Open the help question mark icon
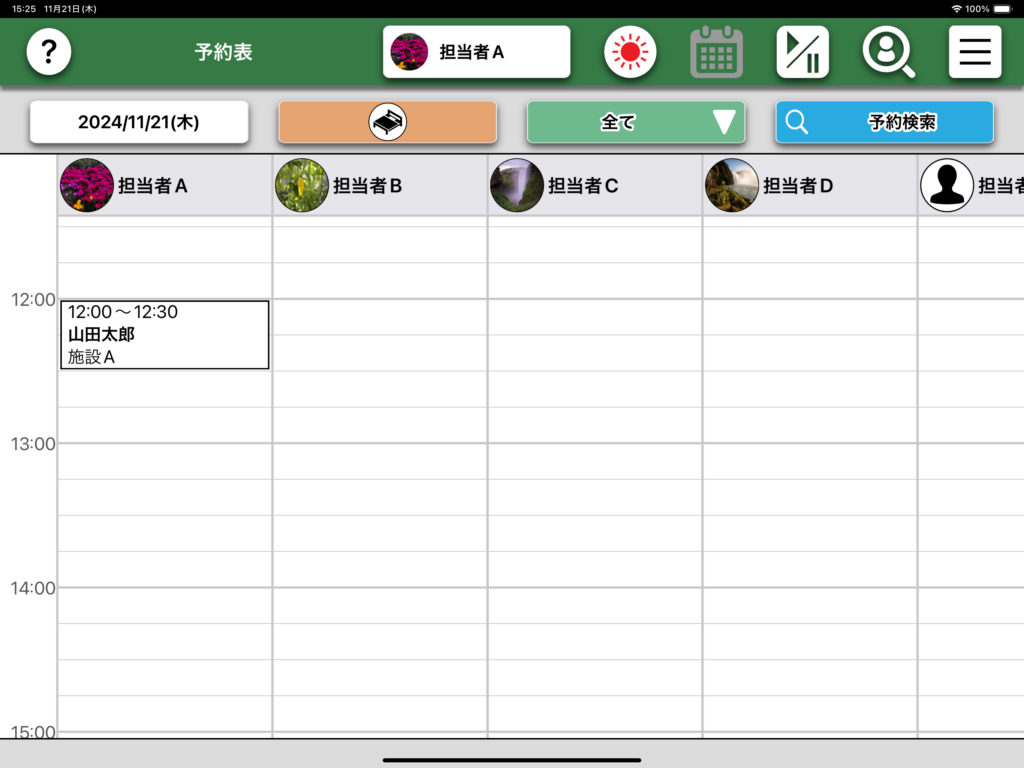Viewport: 1024px width, 768px height. [x=48, y=52]
